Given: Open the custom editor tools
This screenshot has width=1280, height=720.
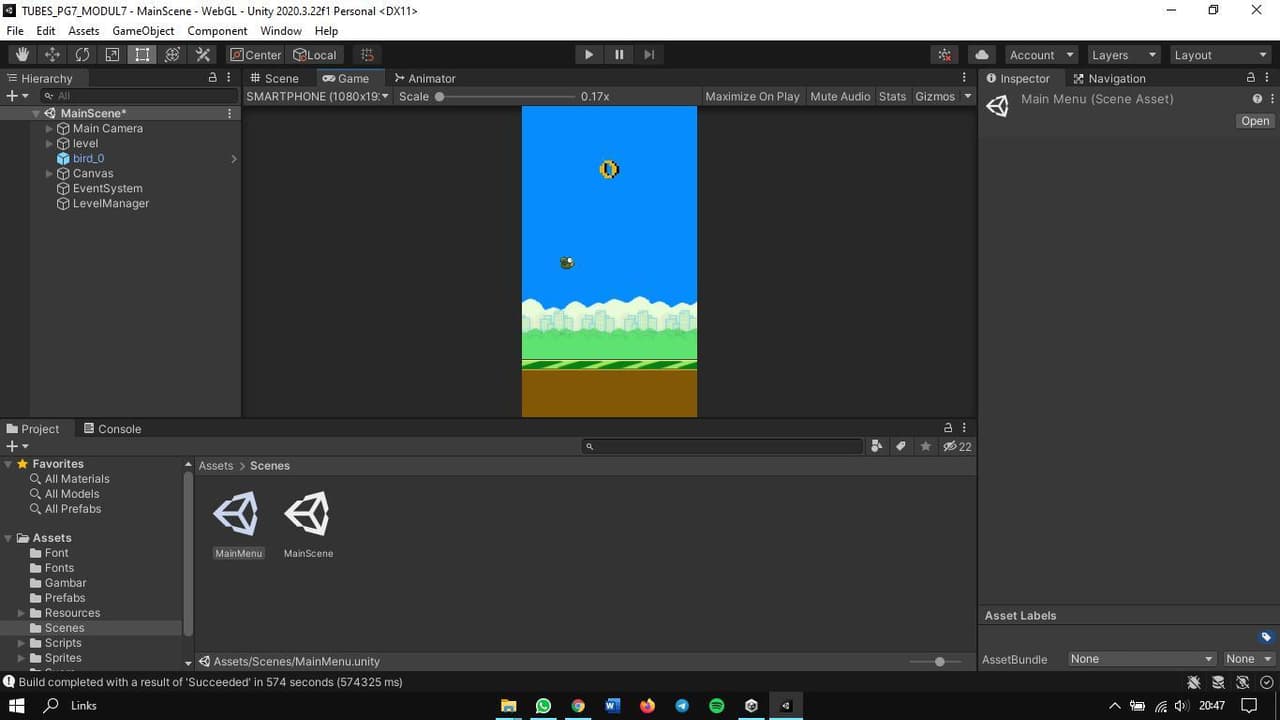Looking at the screenshot, I should click(x=203, y=55).
